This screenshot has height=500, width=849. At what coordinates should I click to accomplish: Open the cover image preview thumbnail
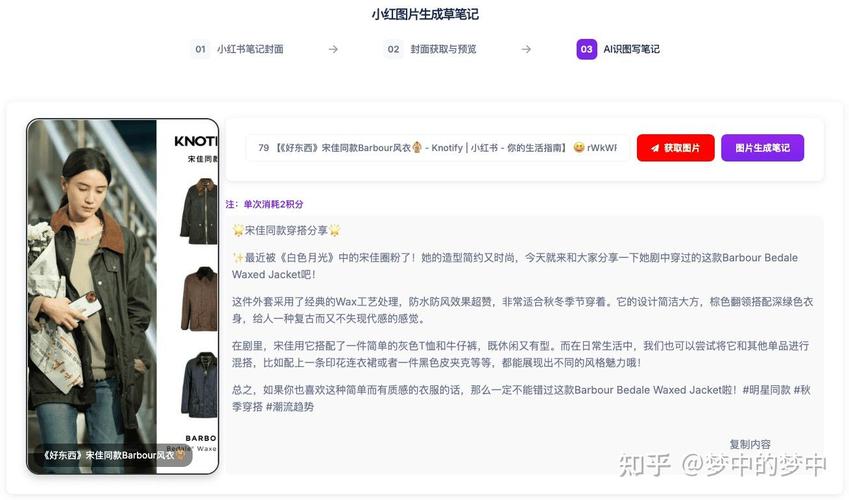point(123,296)
